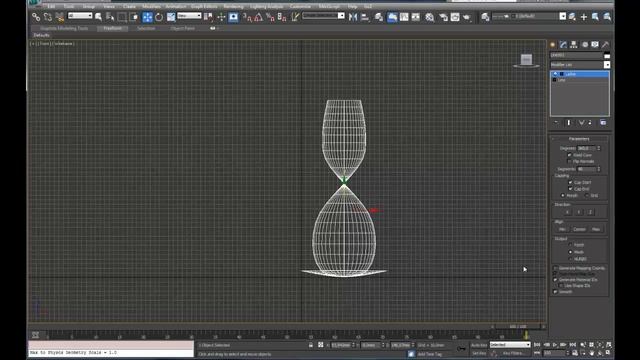This screenshot has height=360, width=640.
Task: Select the Patch output radio button
Action: 570,245
